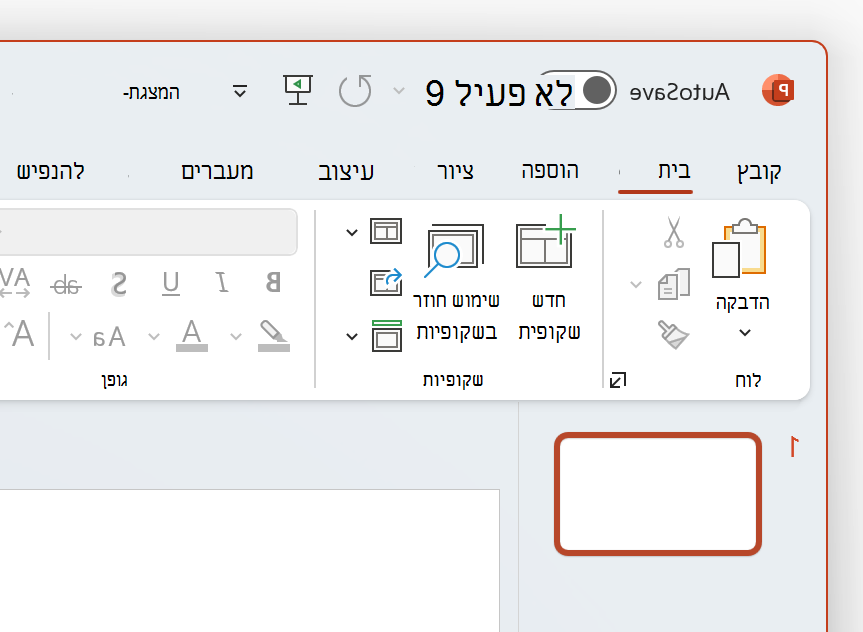Click the Section icon in slides group

click(386, 335)
